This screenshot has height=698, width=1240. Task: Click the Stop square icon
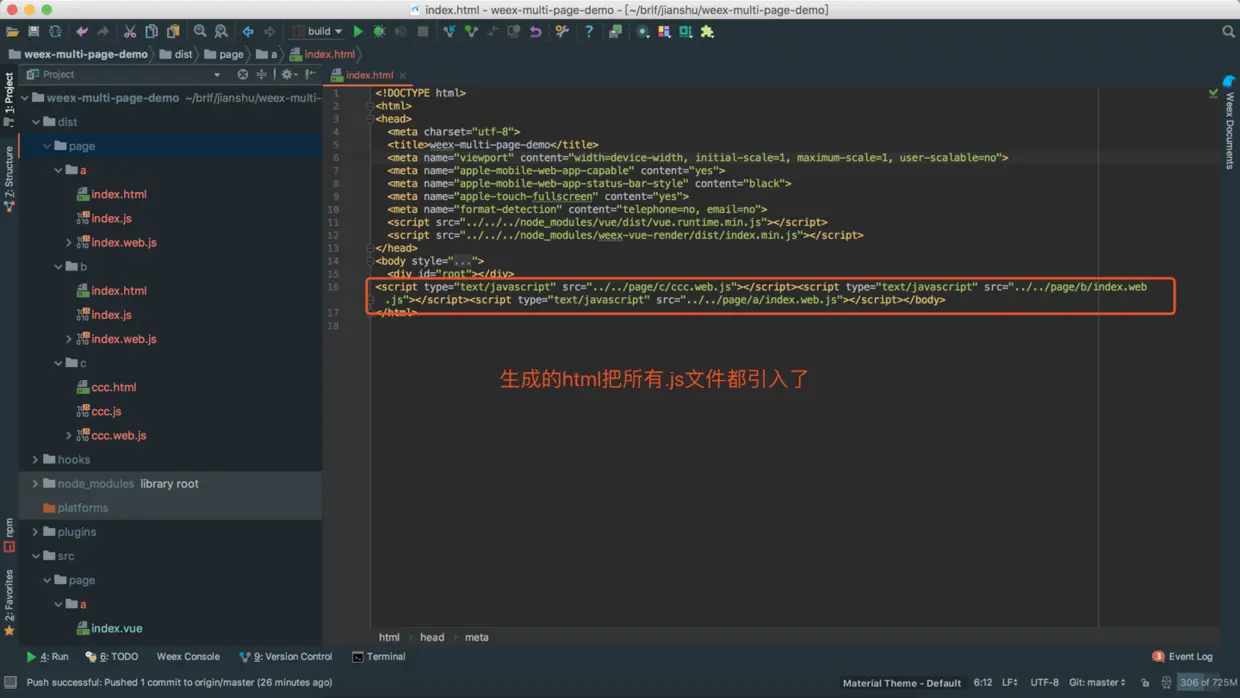[x=423, y=32]
